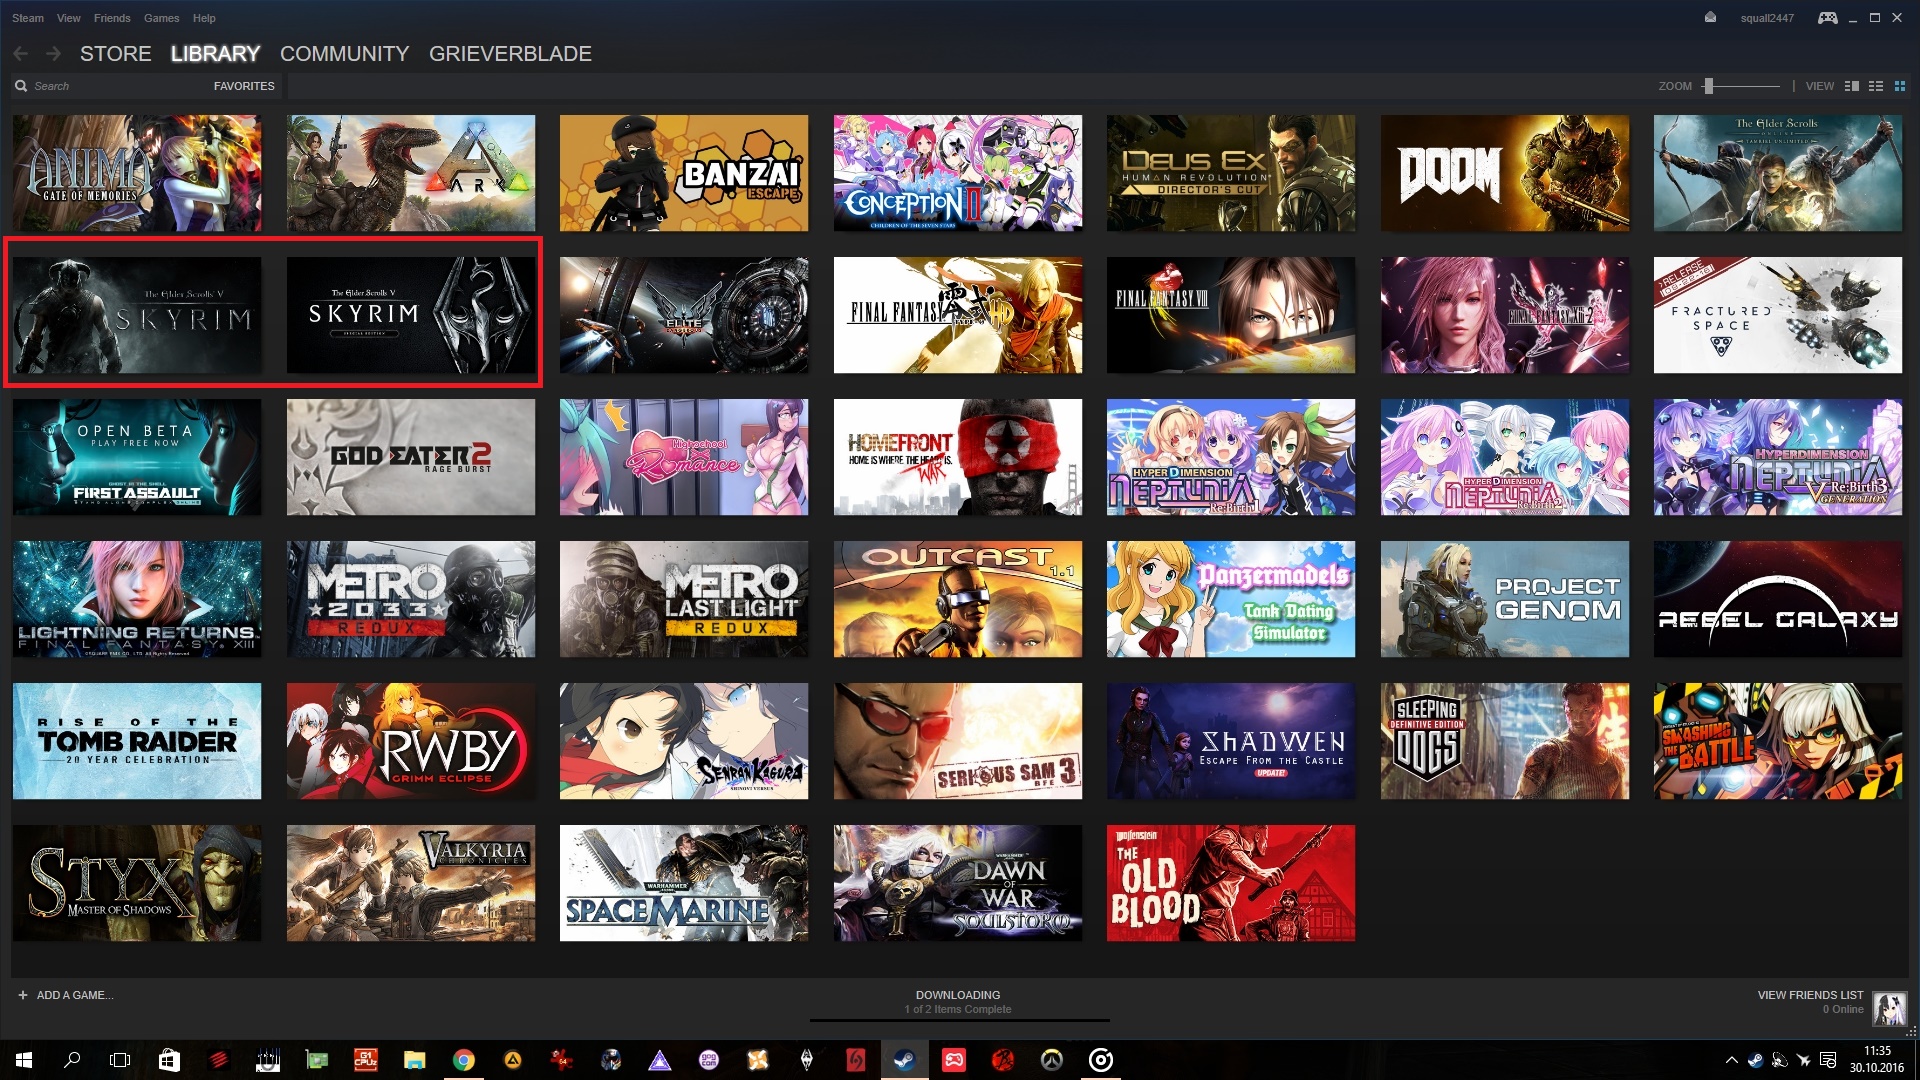Open the squall2447 account dropdown

pos(1767,18)
